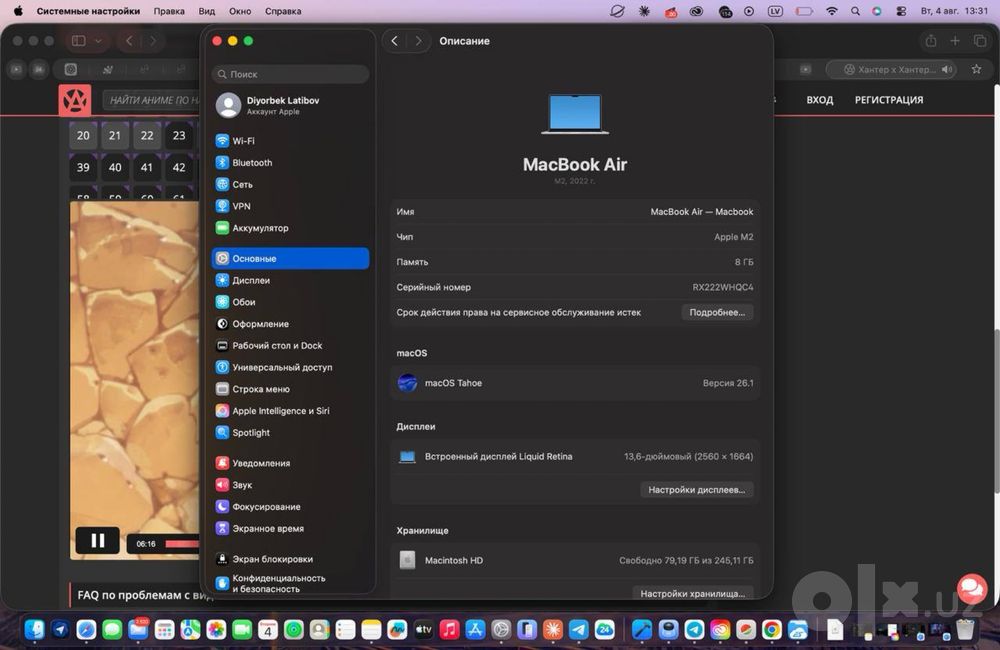Open new tab in Safari window
Screen dimensions: 1000x650
point(955,41)
